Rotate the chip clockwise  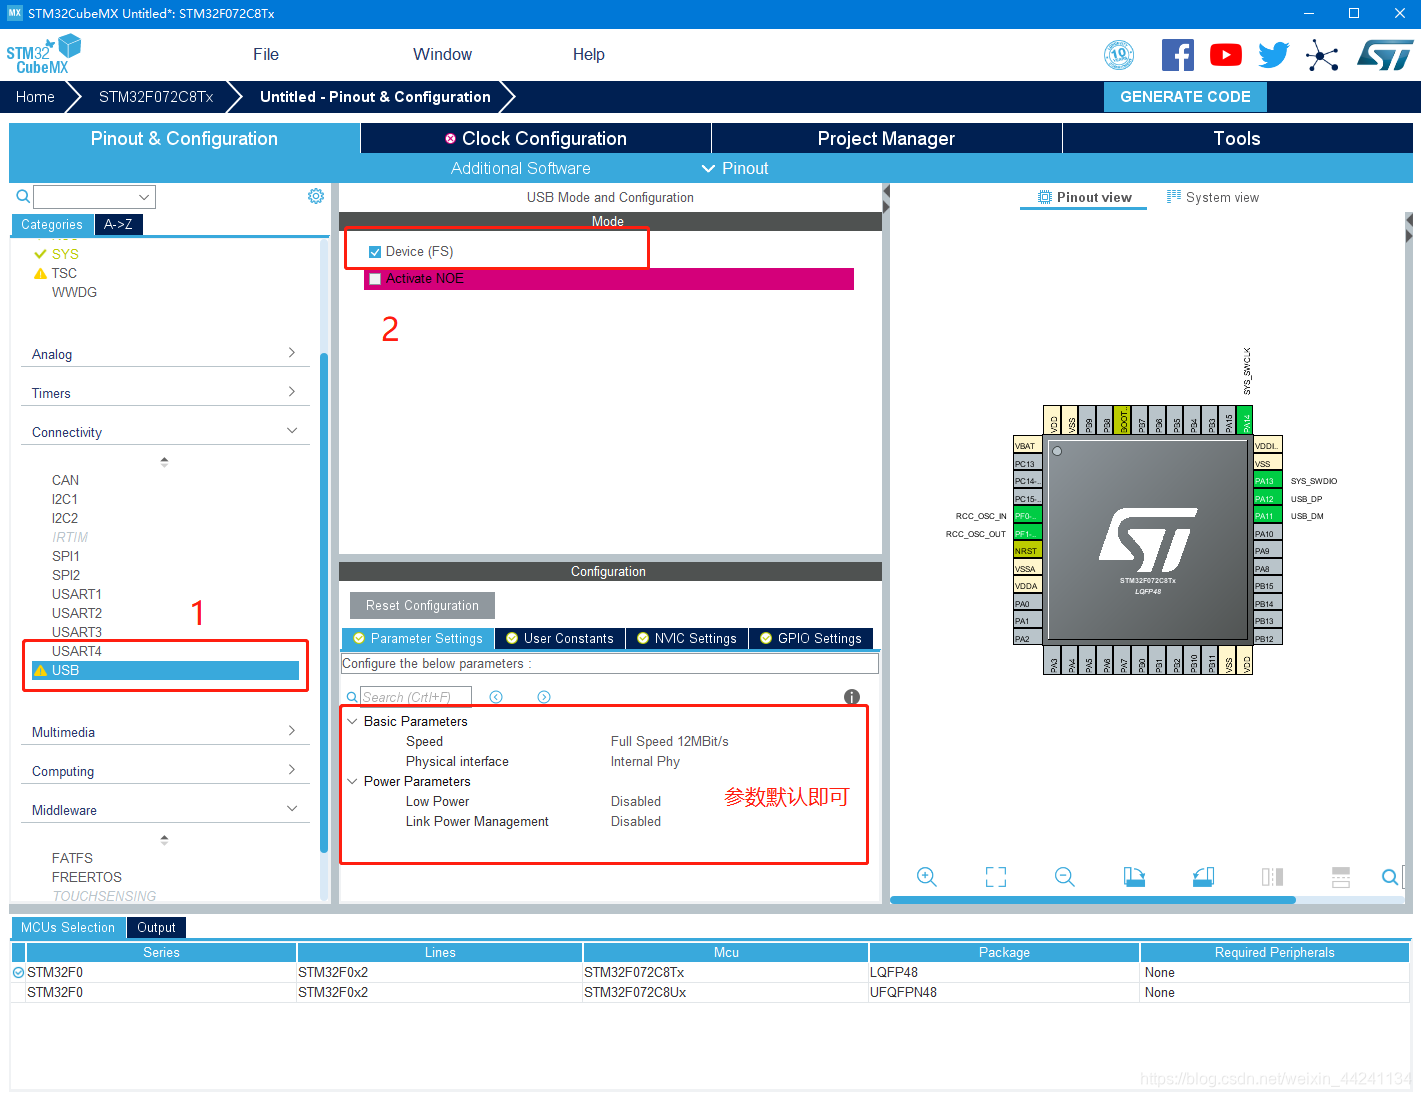(1134, 877)
